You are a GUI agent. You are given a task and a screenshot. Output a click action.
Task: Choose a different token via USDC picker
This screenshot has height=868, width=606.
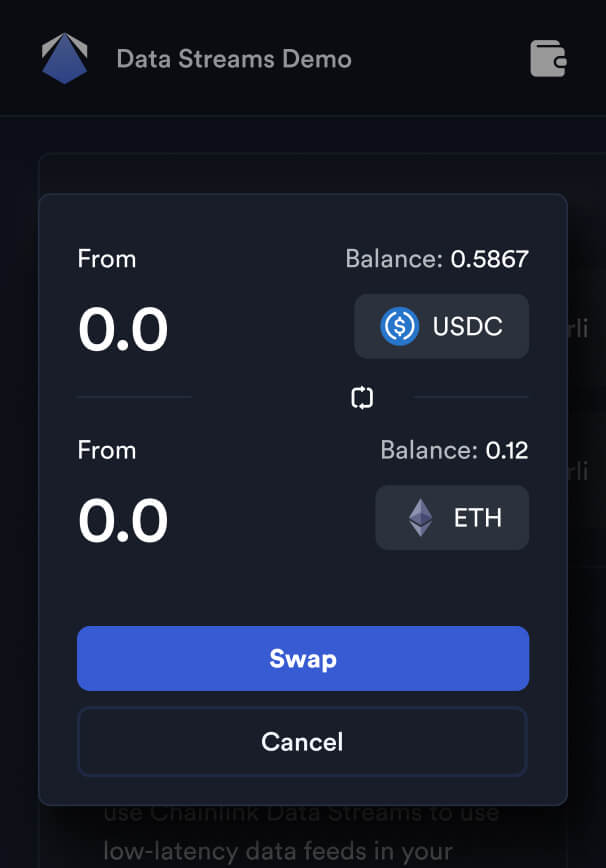pos(441,325)
